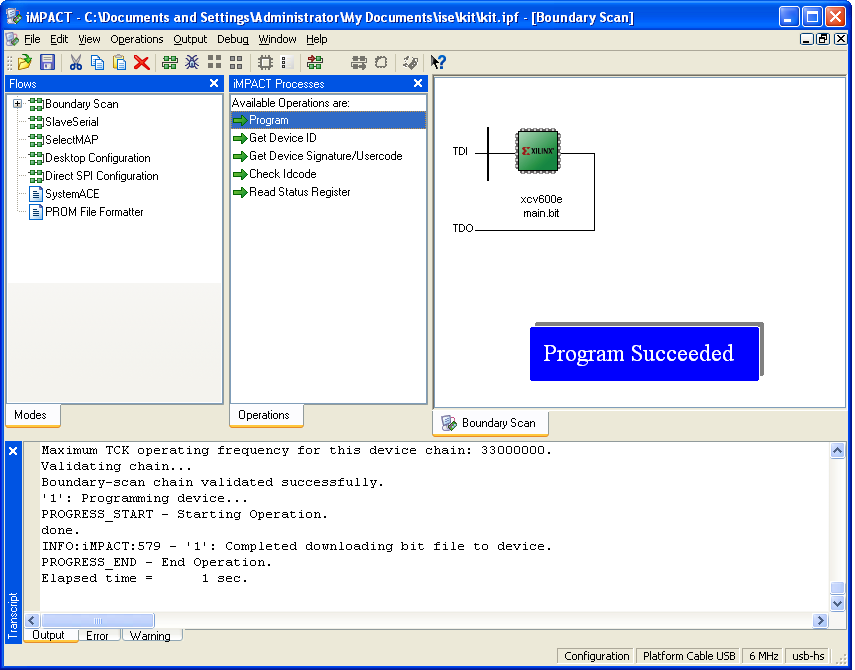
Task: Select the SelectMAP flow
Action: (x=72, y=140)
